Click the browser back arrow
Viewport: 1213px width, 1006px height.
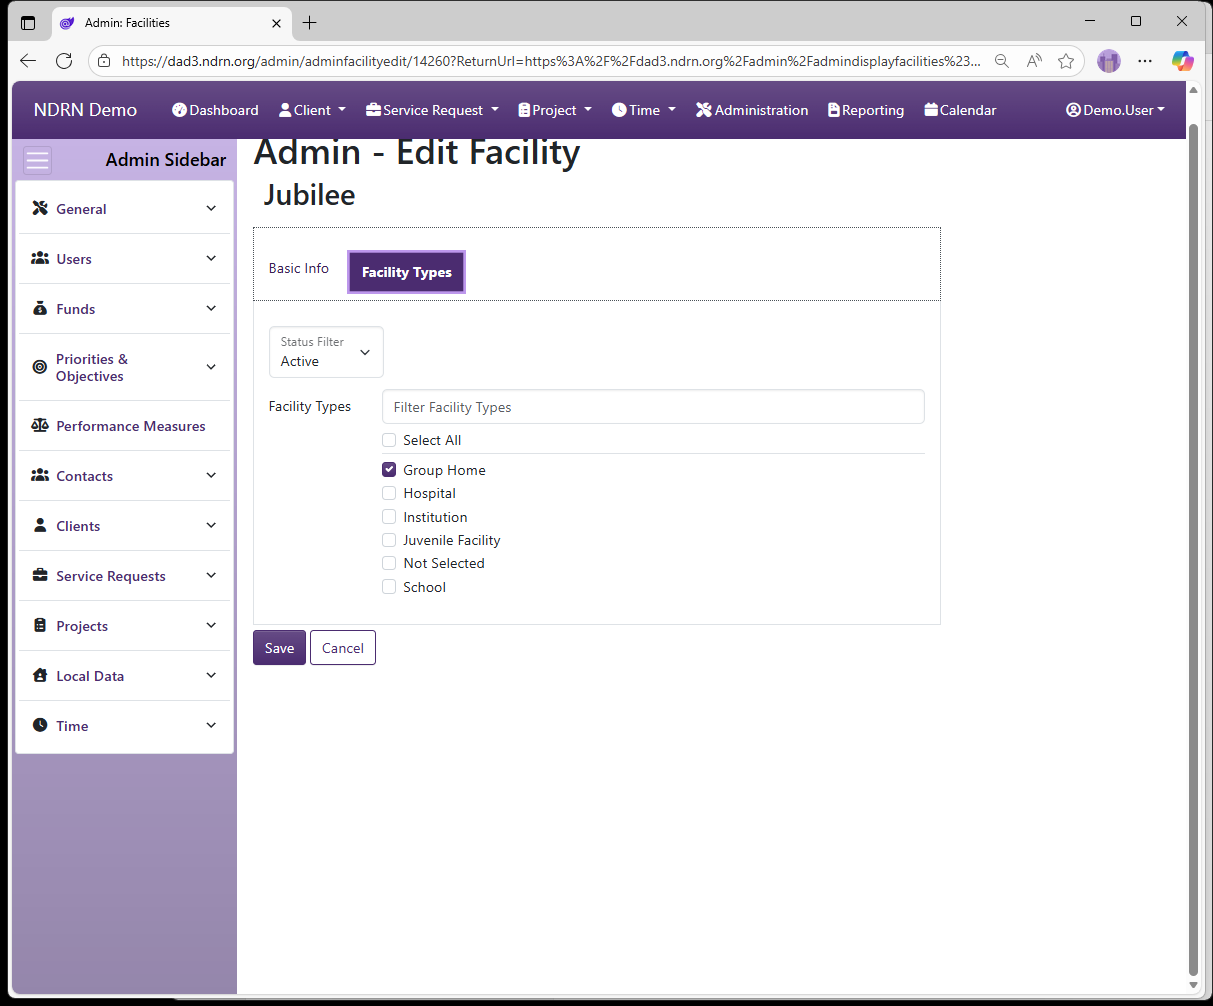click(28, 61)
